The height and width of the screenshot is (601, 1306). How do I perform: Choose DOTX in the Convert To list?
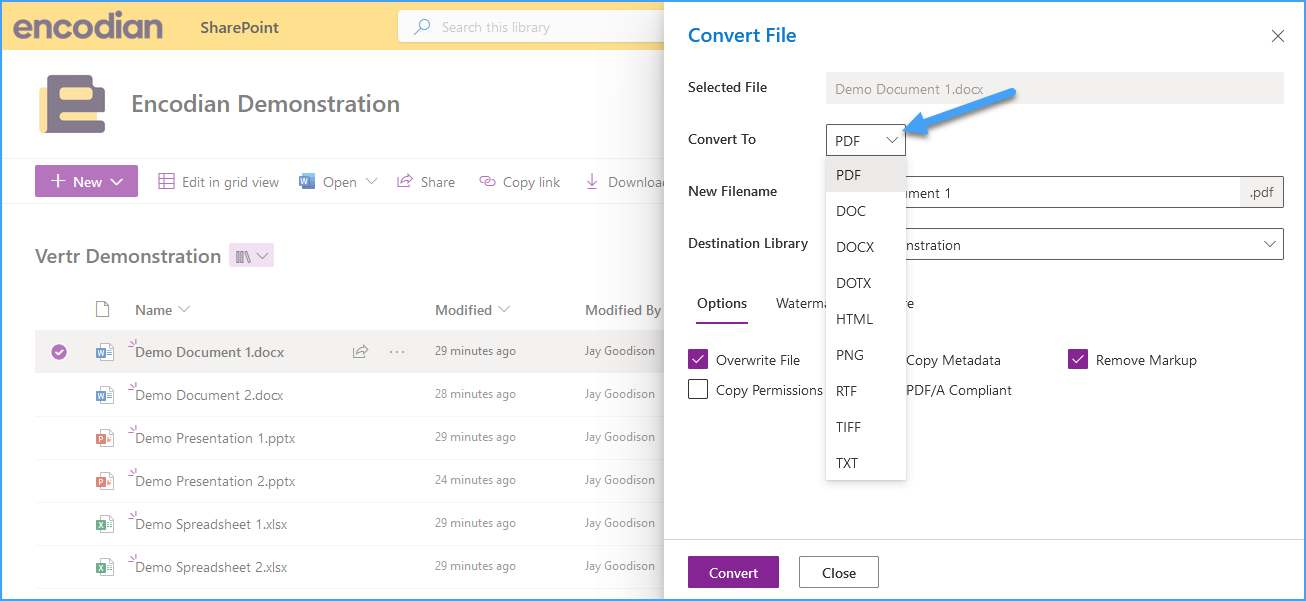point(866,283)
